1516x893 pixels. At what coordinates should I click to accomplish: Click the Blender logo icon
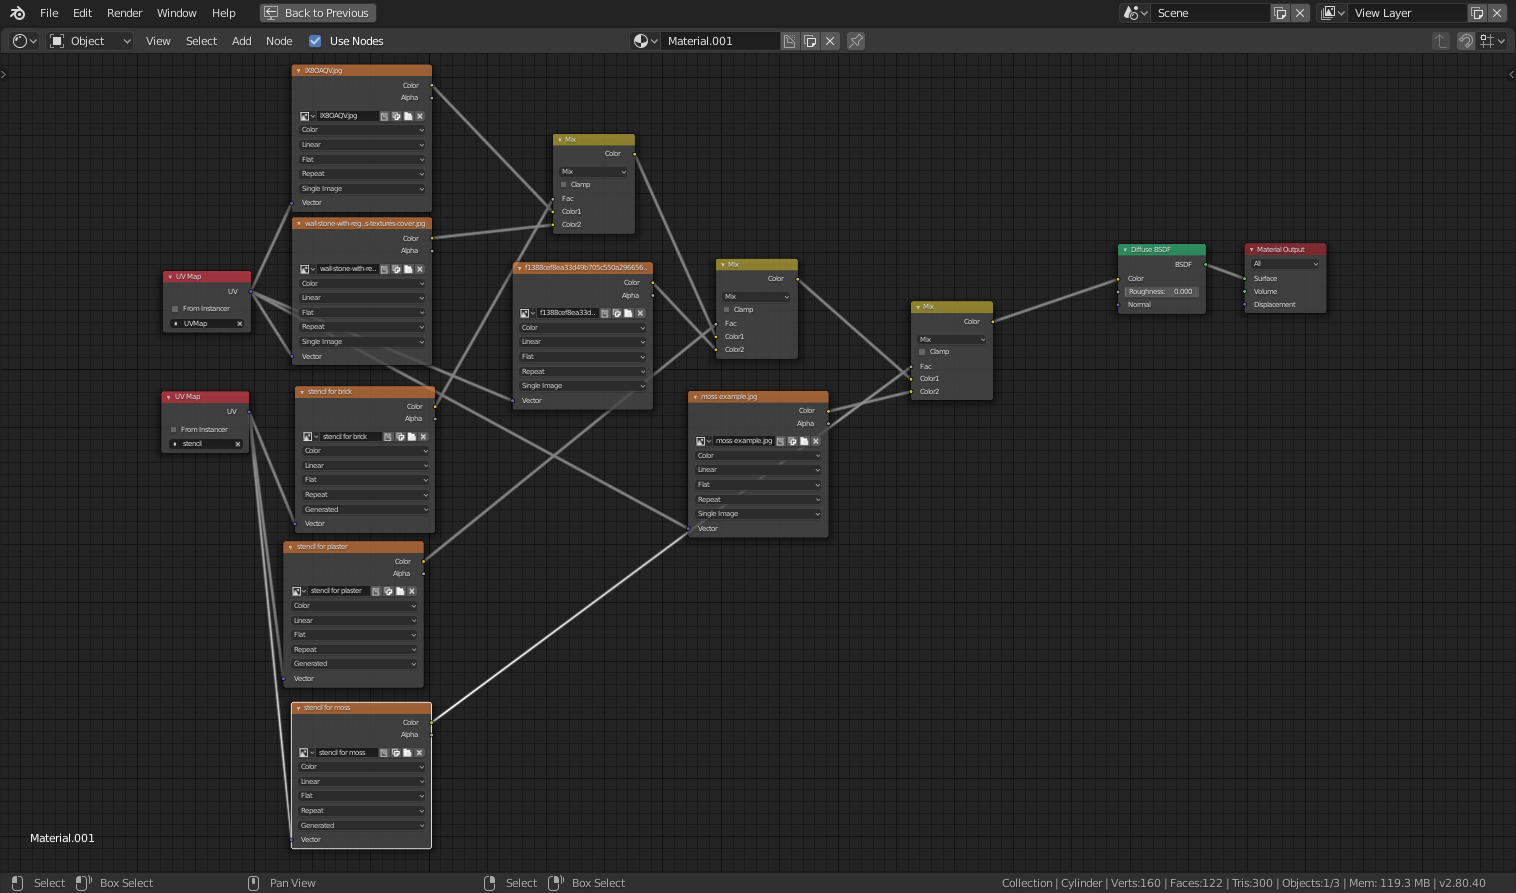[x=17, y=13]
